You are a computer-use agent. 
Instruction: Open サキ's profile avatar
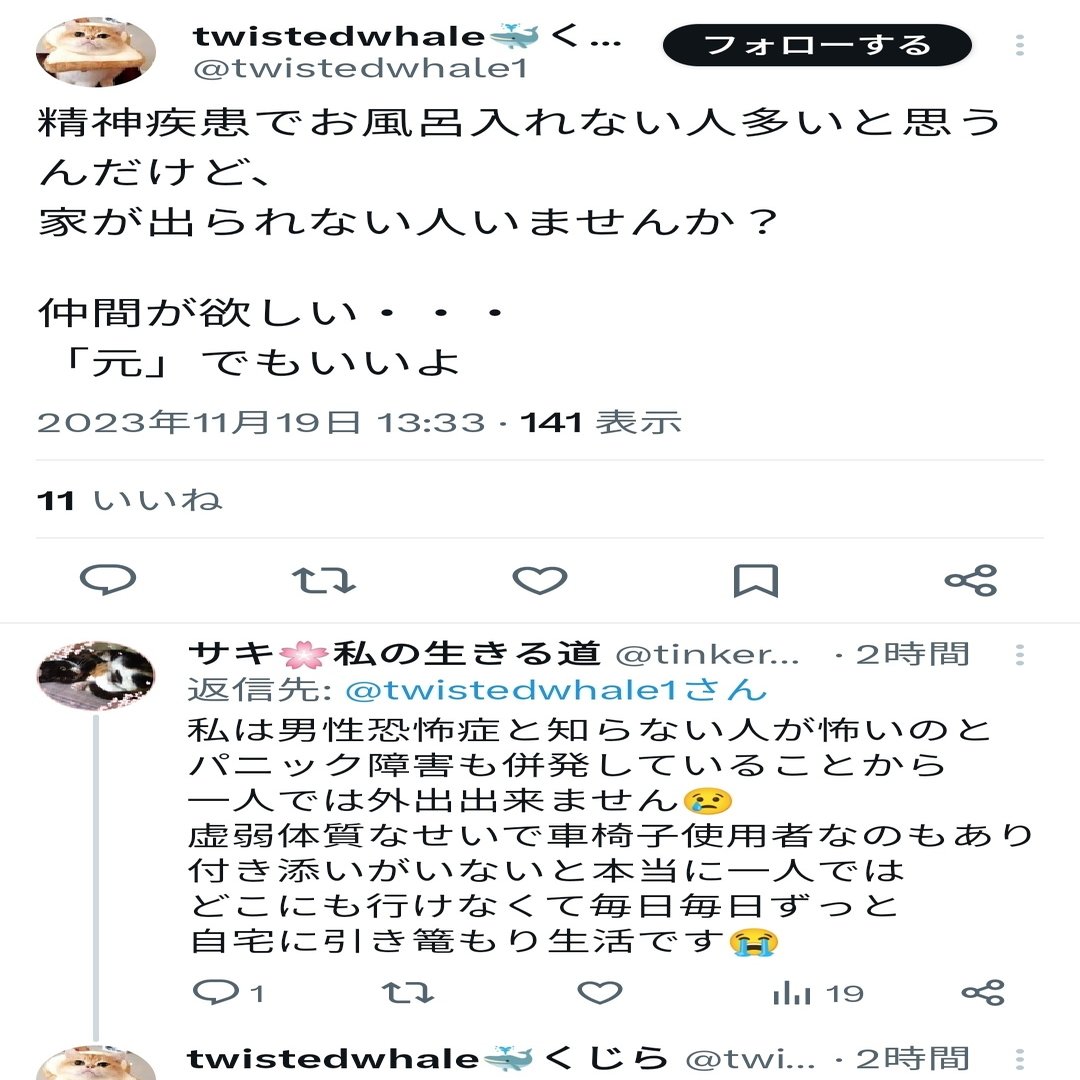pyautogui.click(x=96, y=675)
